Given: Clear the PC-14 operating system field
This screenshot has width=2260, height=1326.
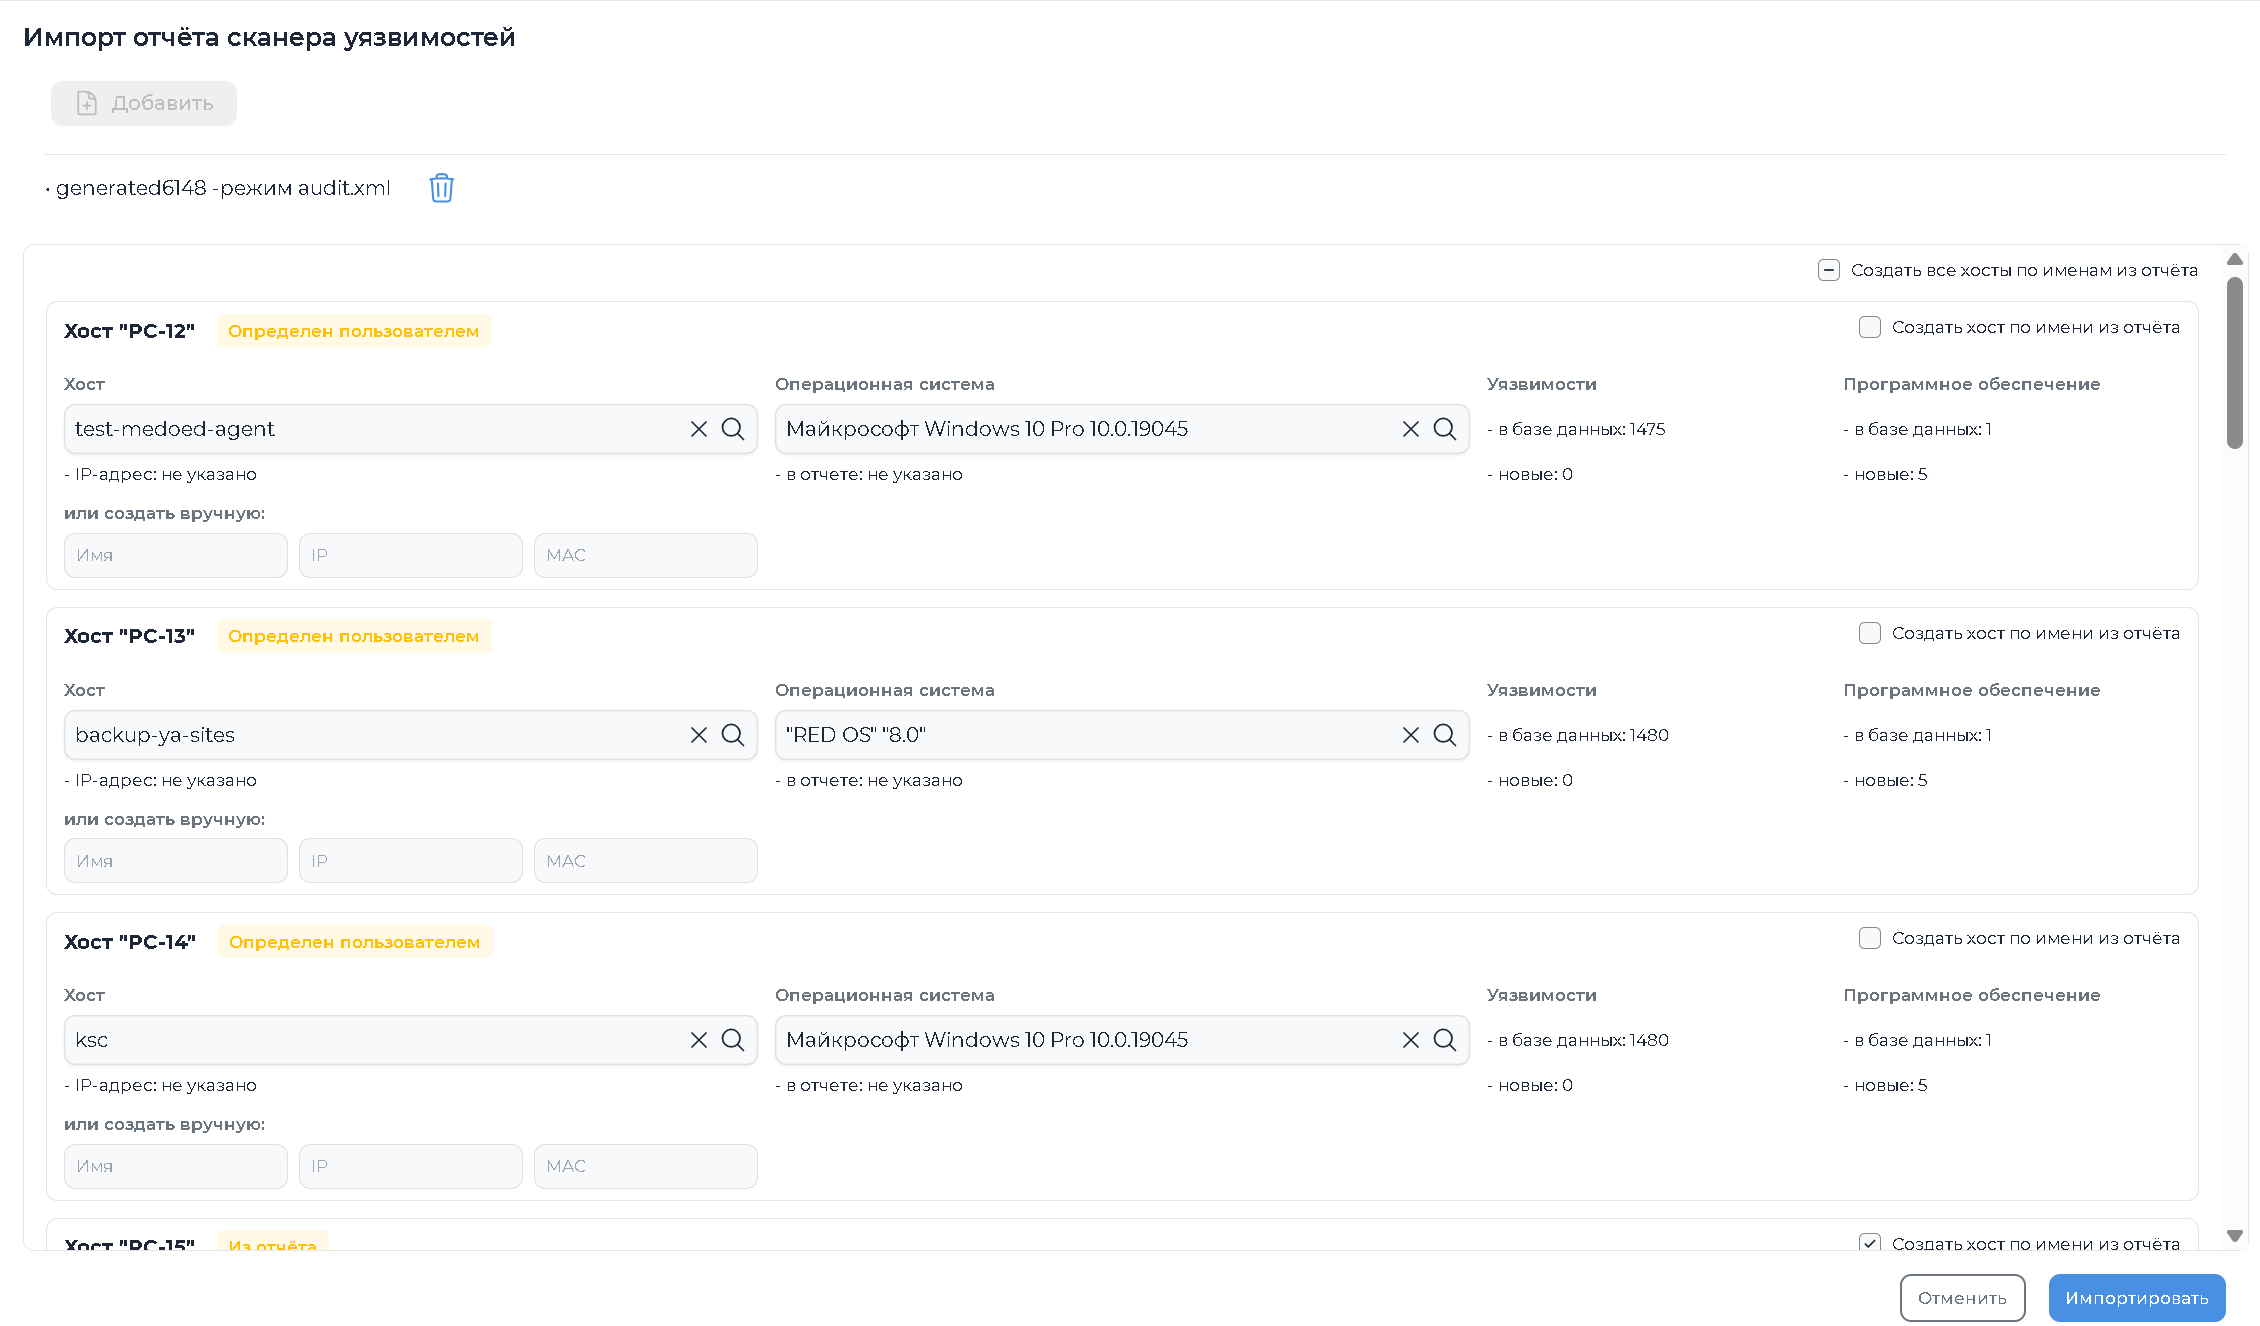Looking at the screenshot, I should click(x=1410, y=1040).
